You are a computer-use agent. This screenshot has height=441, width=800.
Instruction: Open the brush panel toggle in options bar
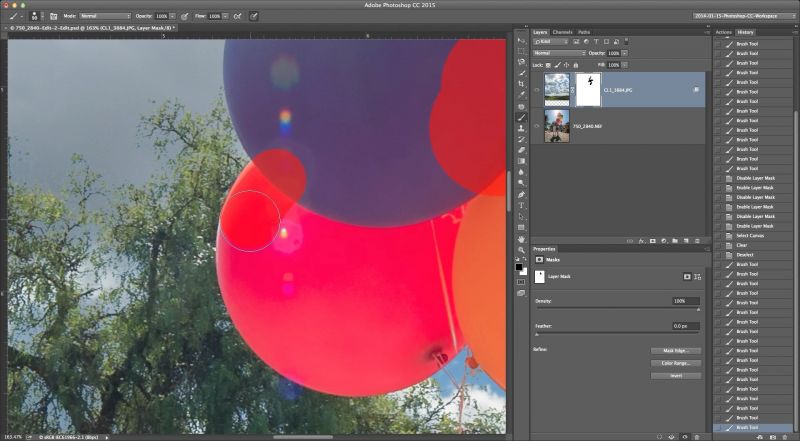point(54,16)
